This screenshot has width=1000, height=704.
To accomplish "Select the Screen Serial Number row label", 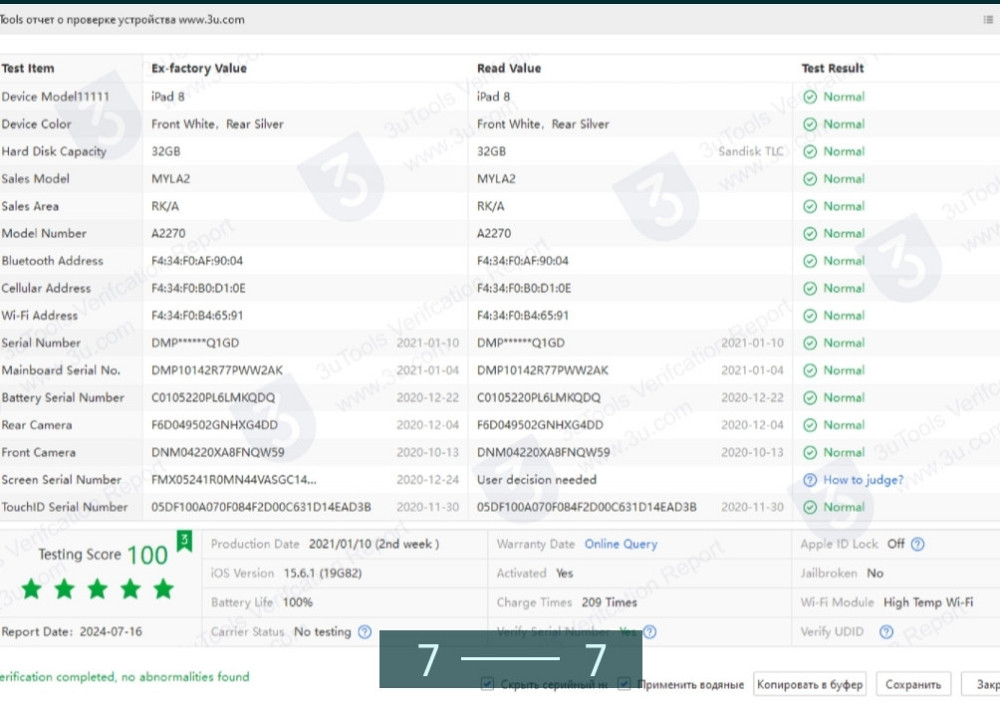I will coord(61,480).
